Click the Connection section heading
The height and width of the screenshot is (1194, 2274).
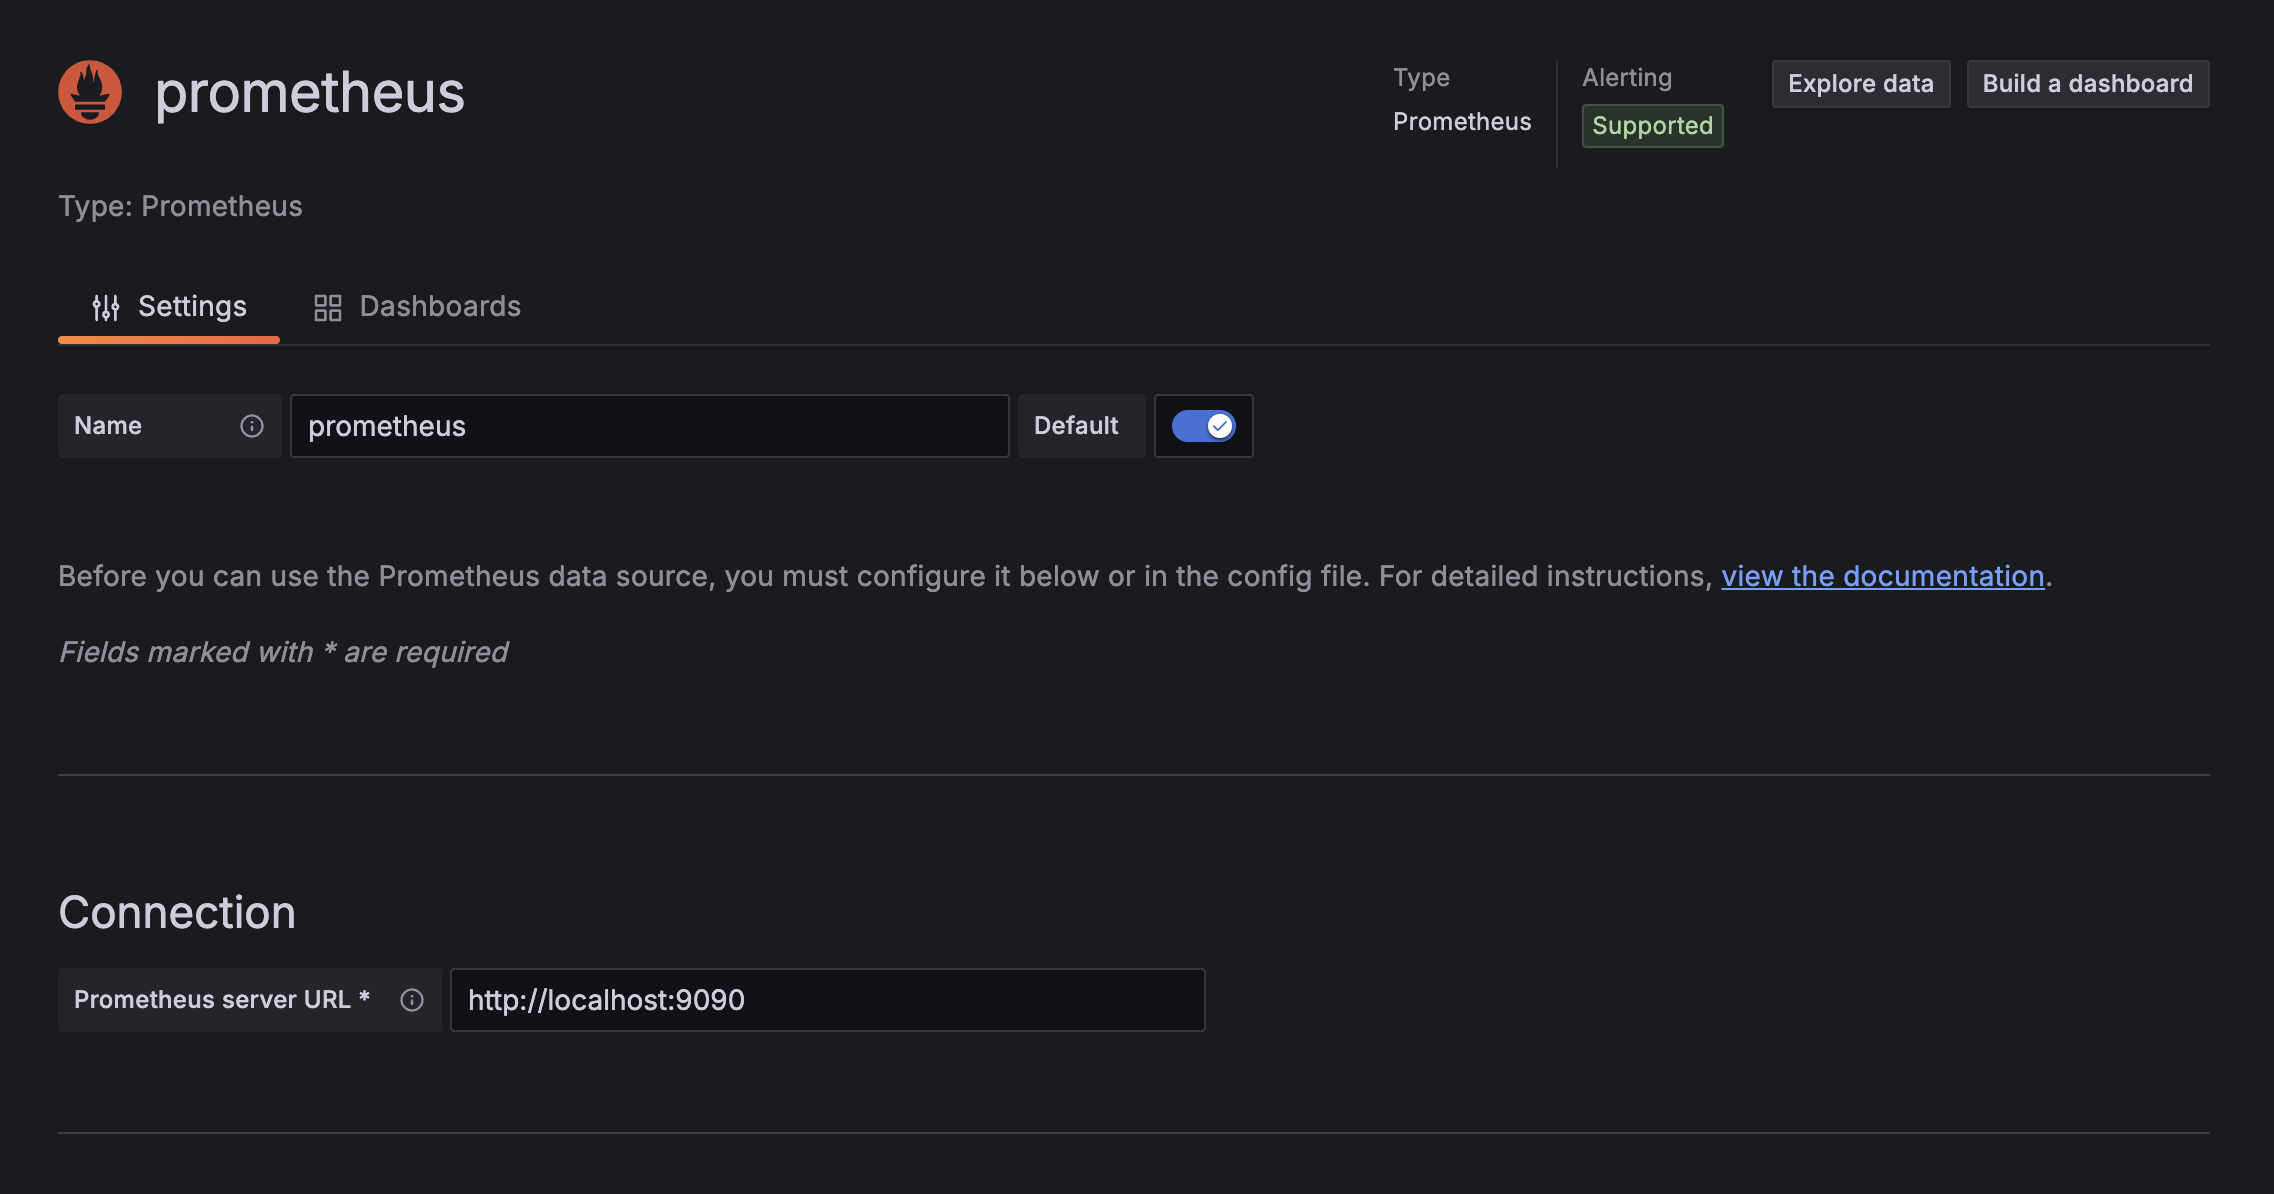(177, 912)
